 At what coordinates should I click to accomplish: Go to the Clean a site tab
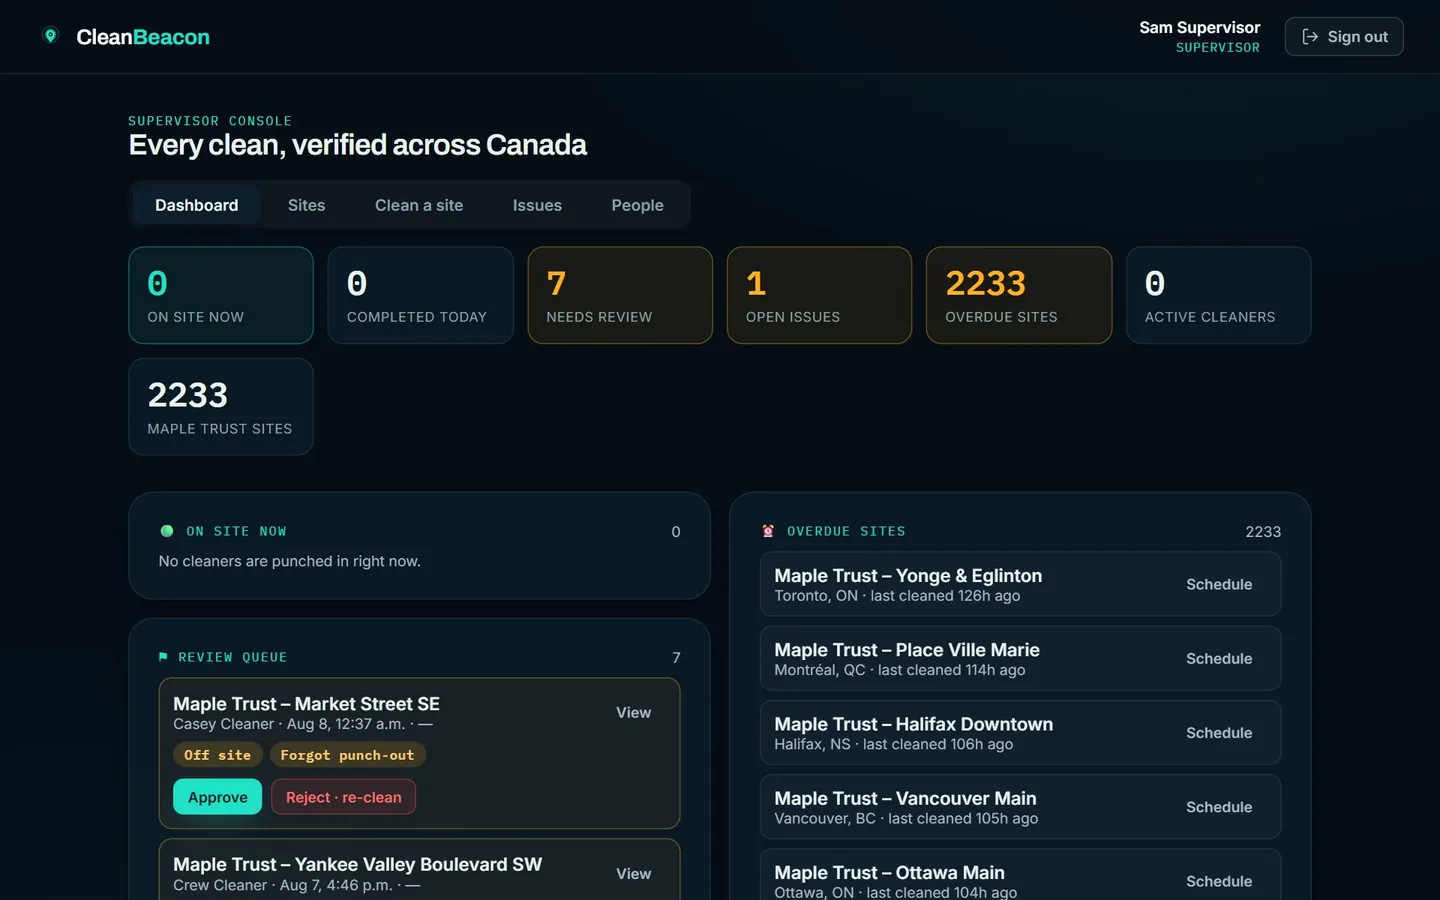coord(419,205)
